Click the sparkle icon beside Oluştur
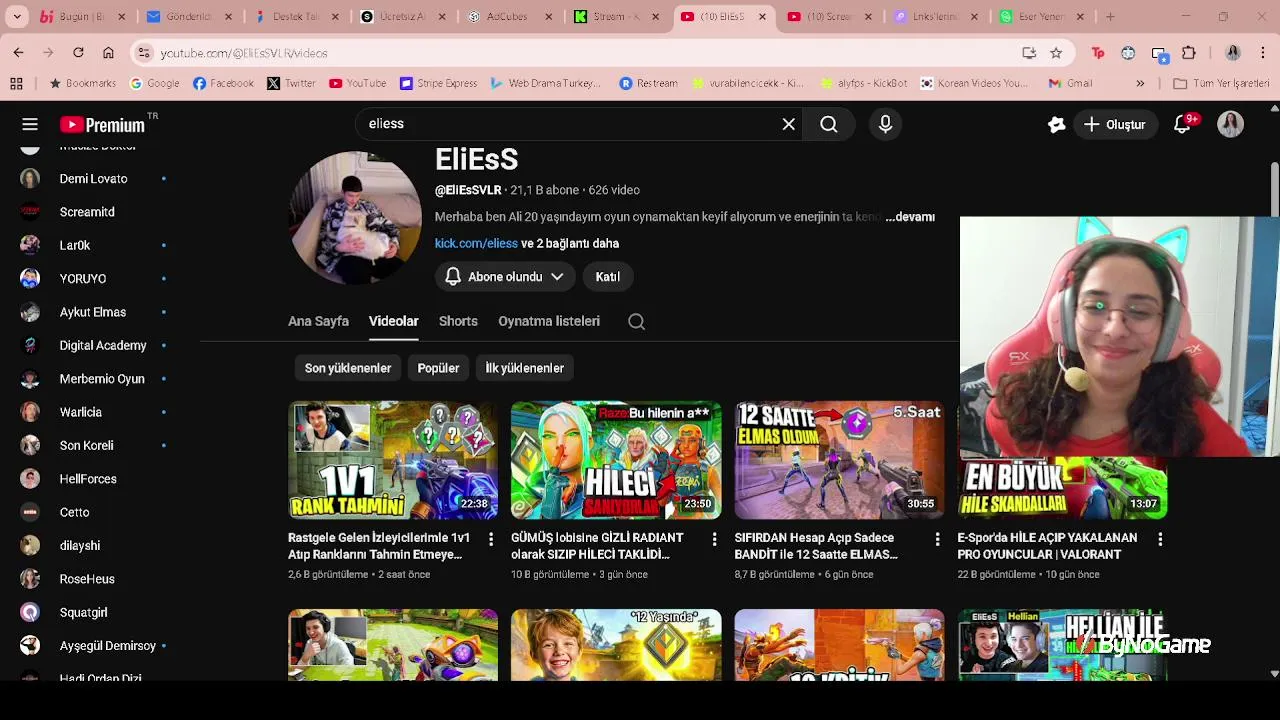Screen dimensions: 1280x720 click(1056, 124)
